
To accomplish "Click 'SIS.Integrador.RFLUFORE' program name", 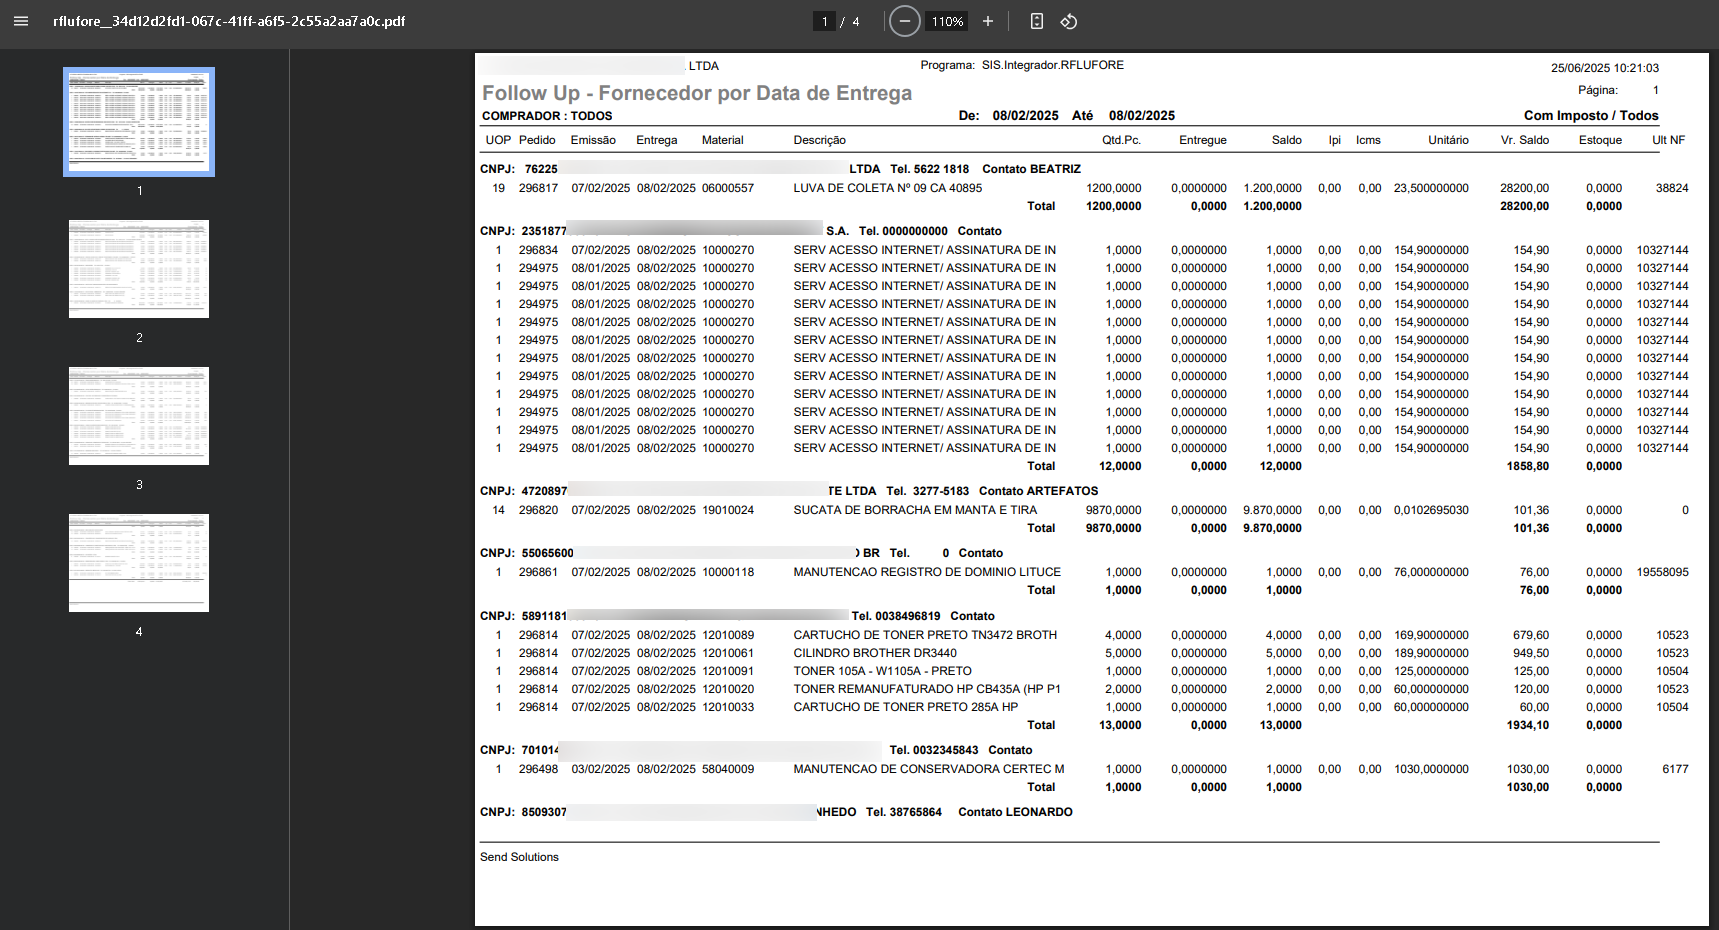I will click(1052, 65).
